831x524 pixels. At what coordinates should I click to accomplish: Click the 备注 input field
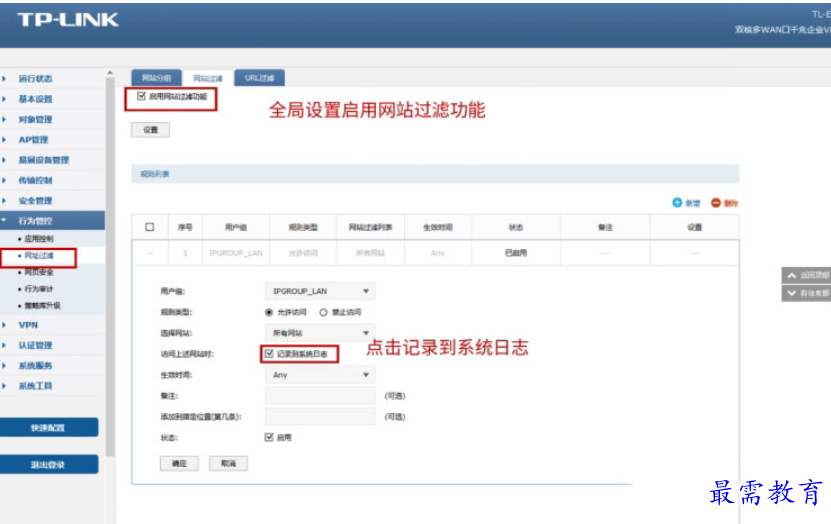click(320, 395)
